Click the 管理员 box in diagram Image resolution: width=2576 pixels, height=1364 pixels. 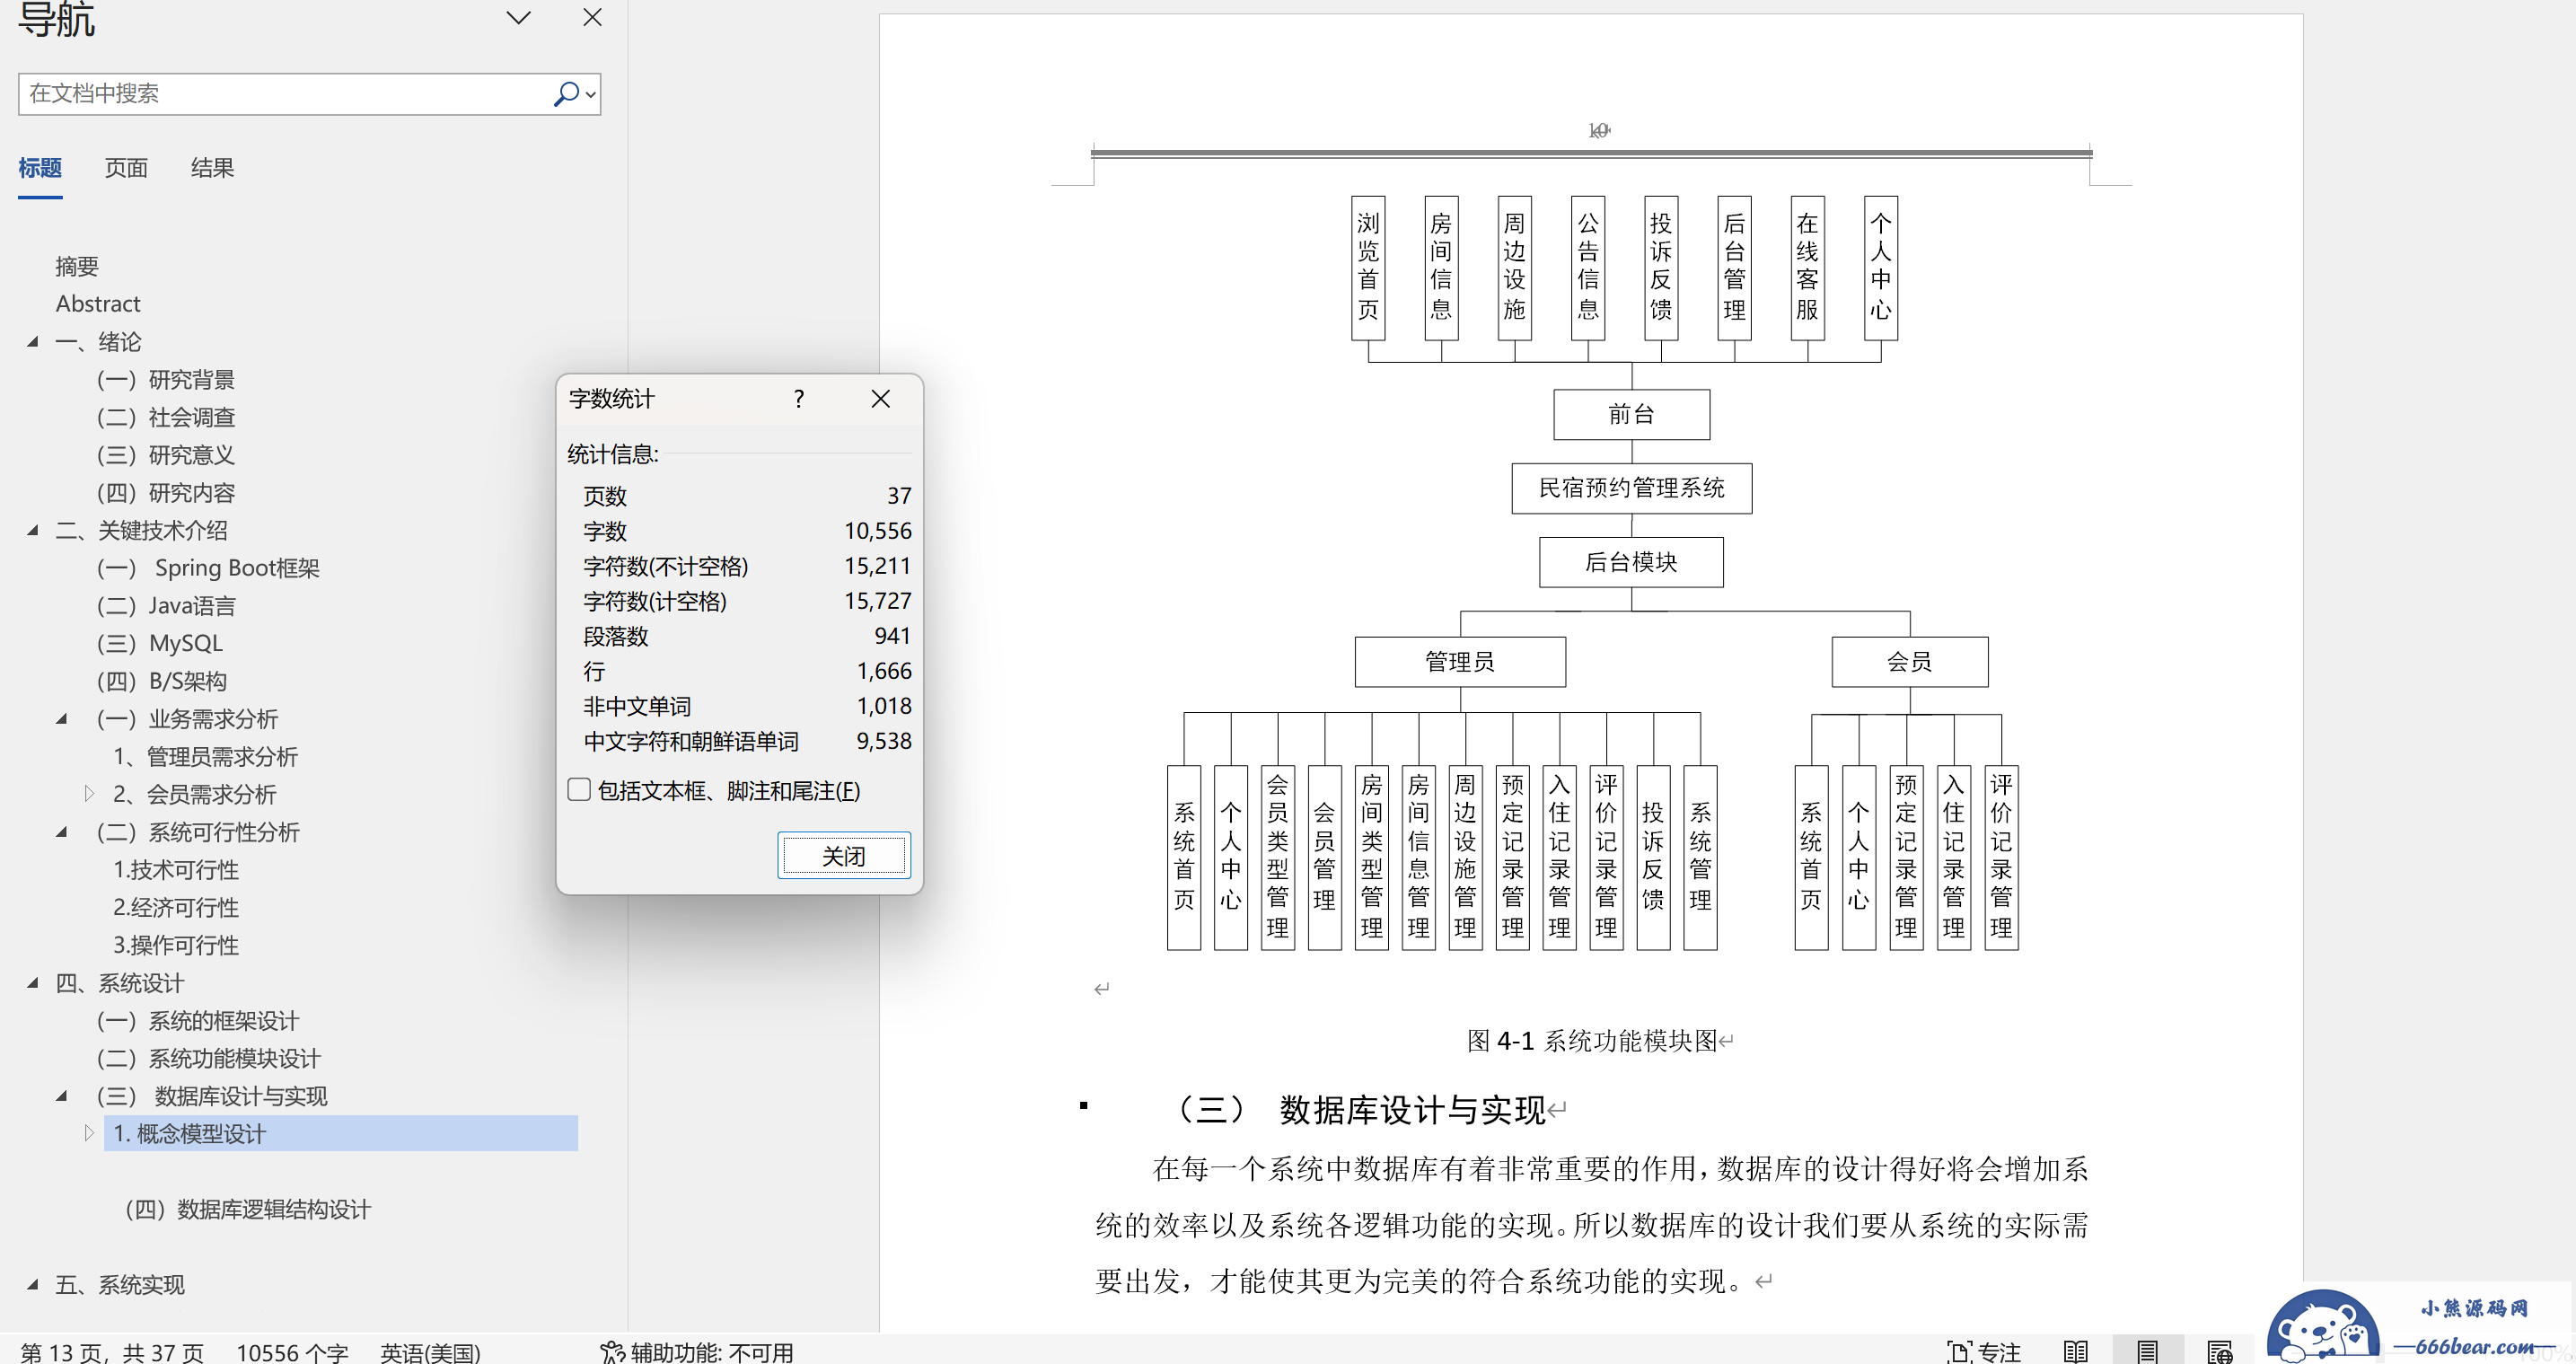[1460, 662]
